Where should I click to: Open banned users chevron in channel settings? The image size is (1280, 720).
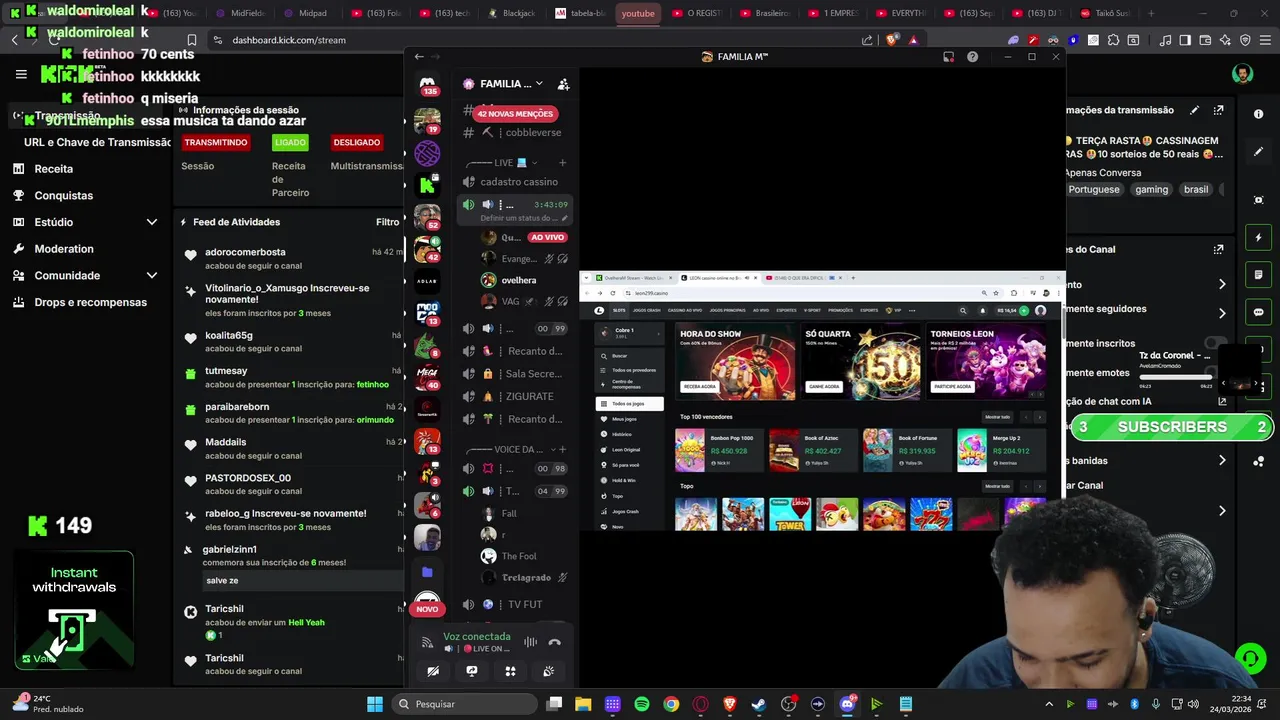pos(1222,461)
